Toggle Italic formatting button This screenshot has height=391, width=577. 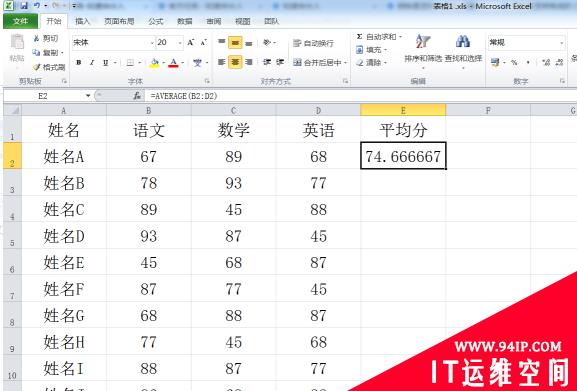tap(92, 63)
